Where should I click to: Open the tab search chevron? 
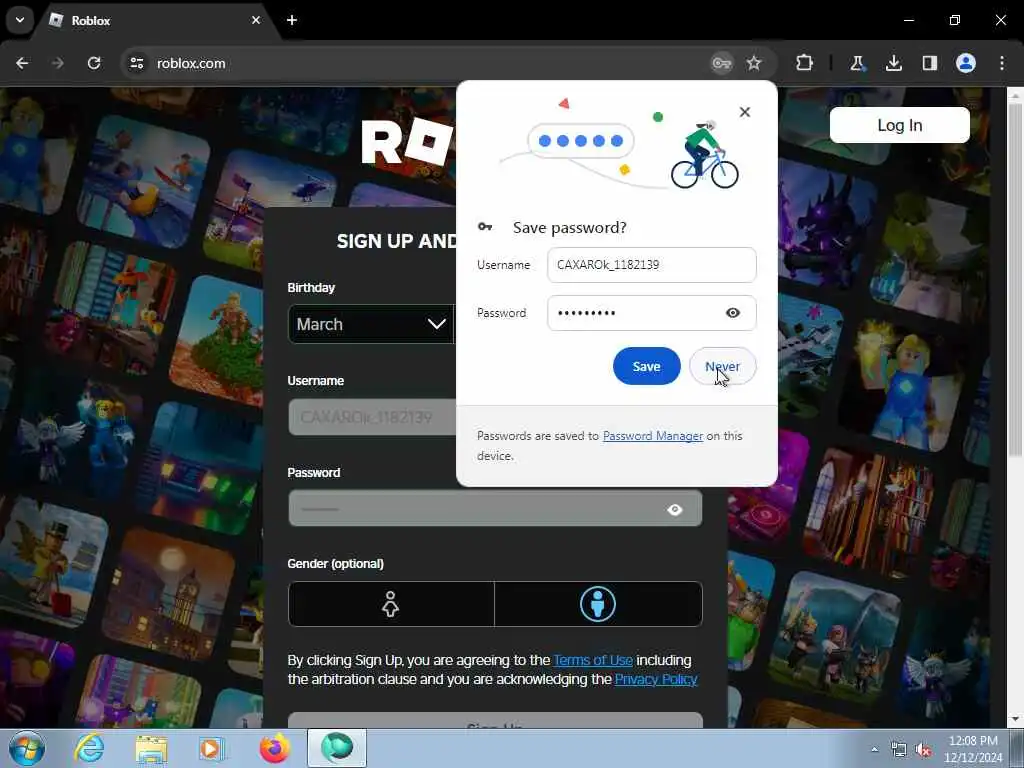pos(20,20)
